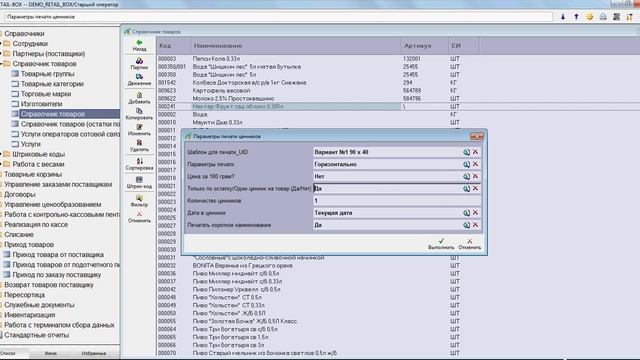Open Приход по заказу поставщику
Screen dimensions: 640x360
tap(57, 275)
